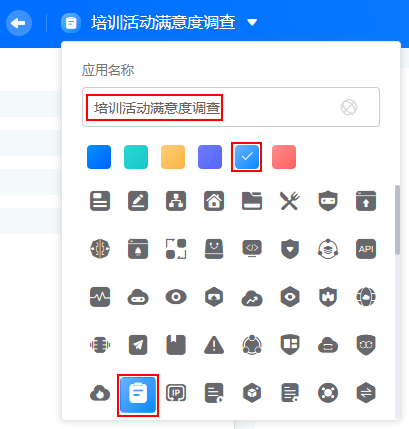Choose the house icon
Viewport: 409px width, 429px height.
[x=214, y=201]
